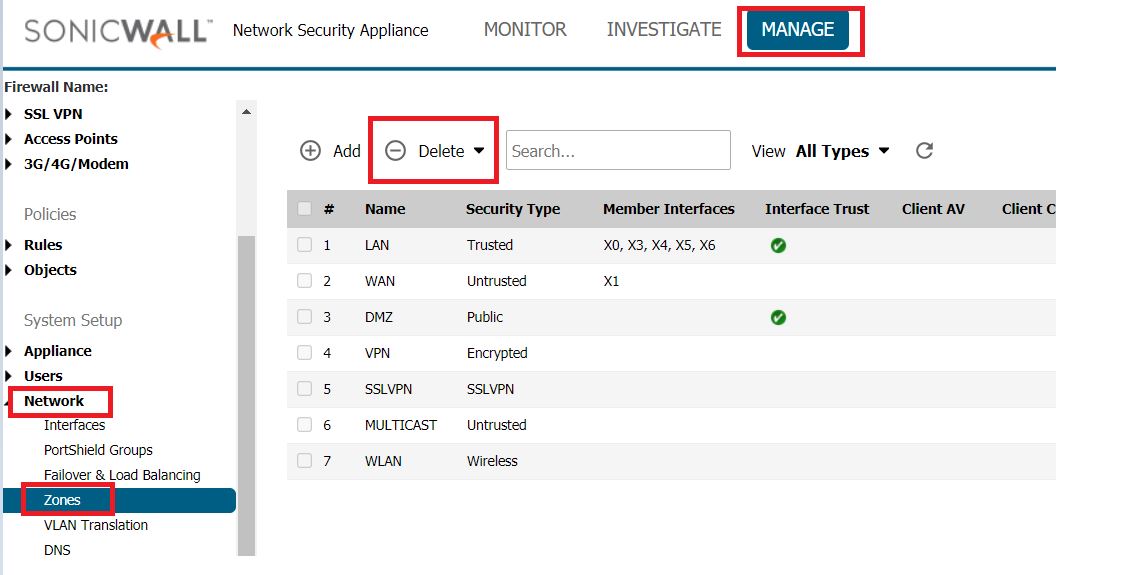Refresh the zones table
Viewport: 1131px width, 575px height.
[x=924, y=151]
